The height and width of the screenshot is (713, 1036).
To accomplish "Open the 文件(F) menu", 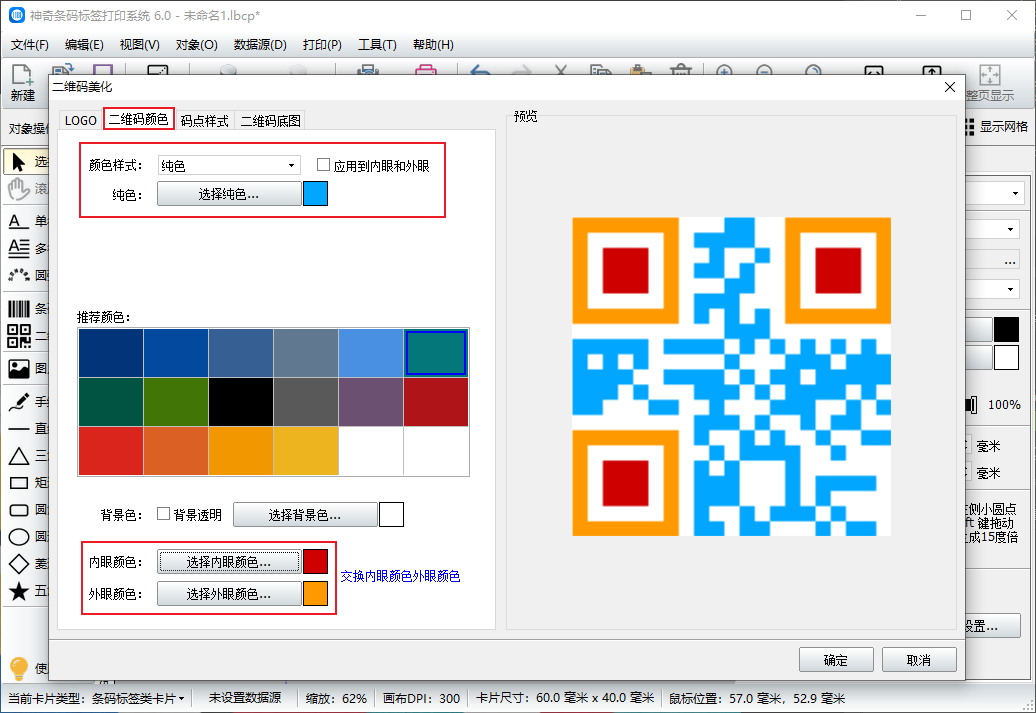I will (30, 45).
